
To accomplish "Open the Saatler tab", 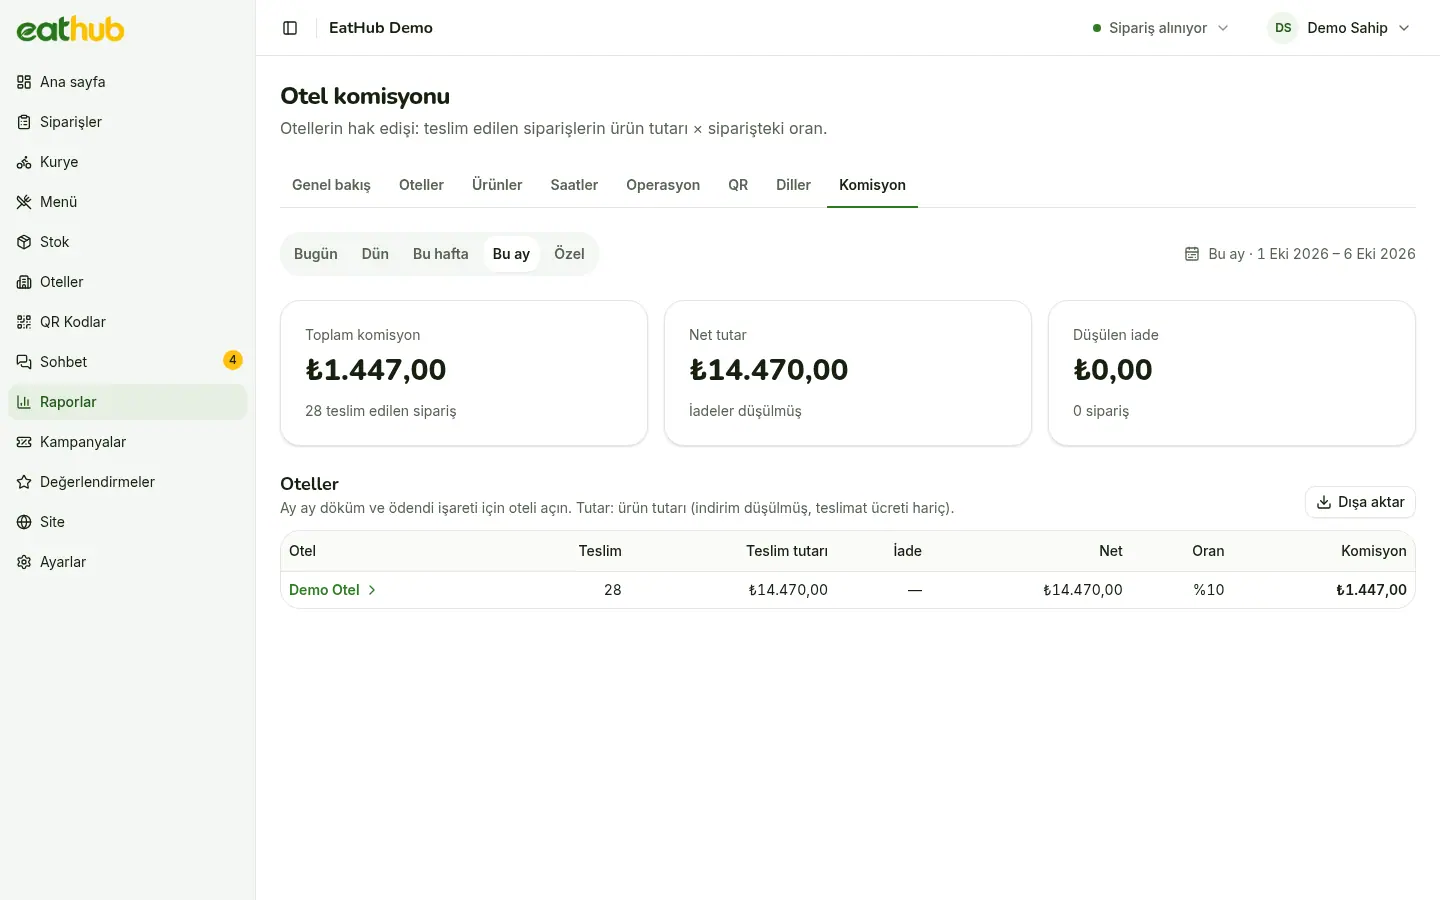I will point(574,185).
